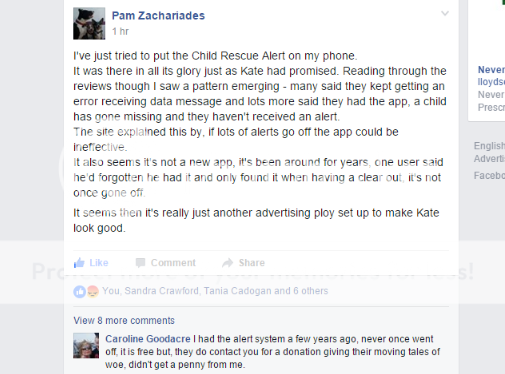
Task: Expand View 8 more comments
Action: 124,320
